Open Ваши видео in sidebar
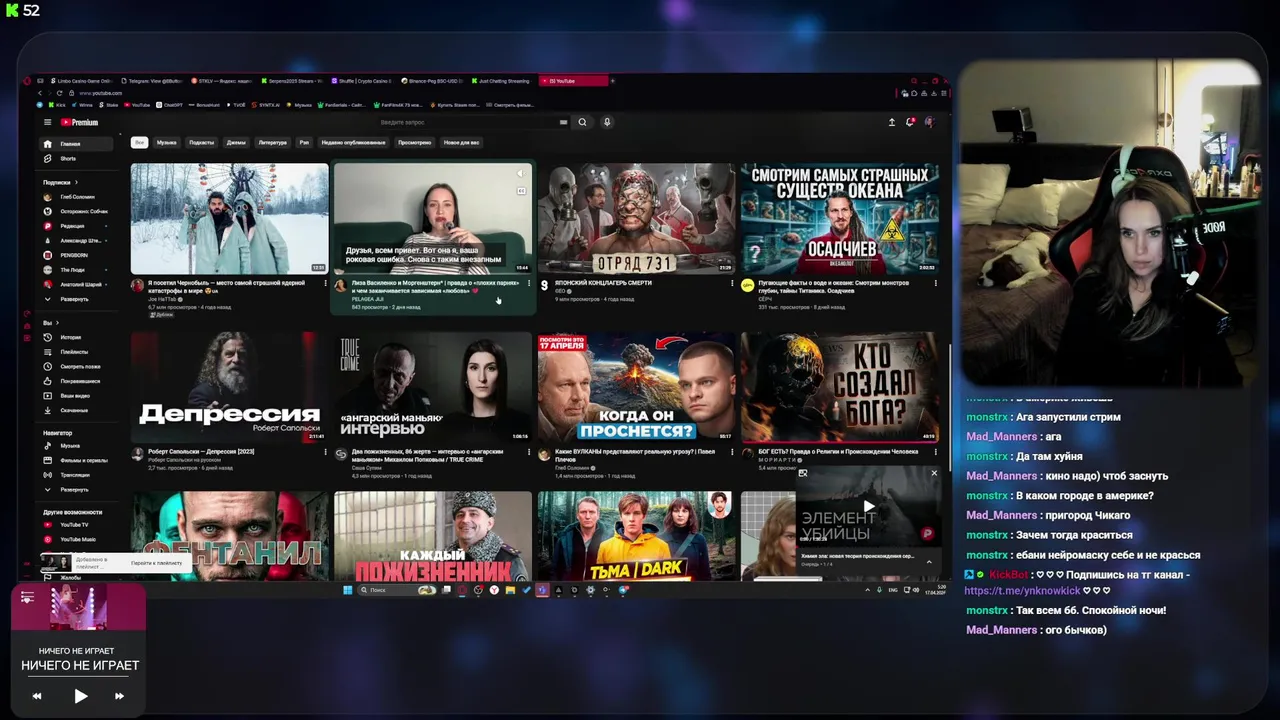Image resolution: width=1280 pixels, height=720 pixels. (75, 396)
